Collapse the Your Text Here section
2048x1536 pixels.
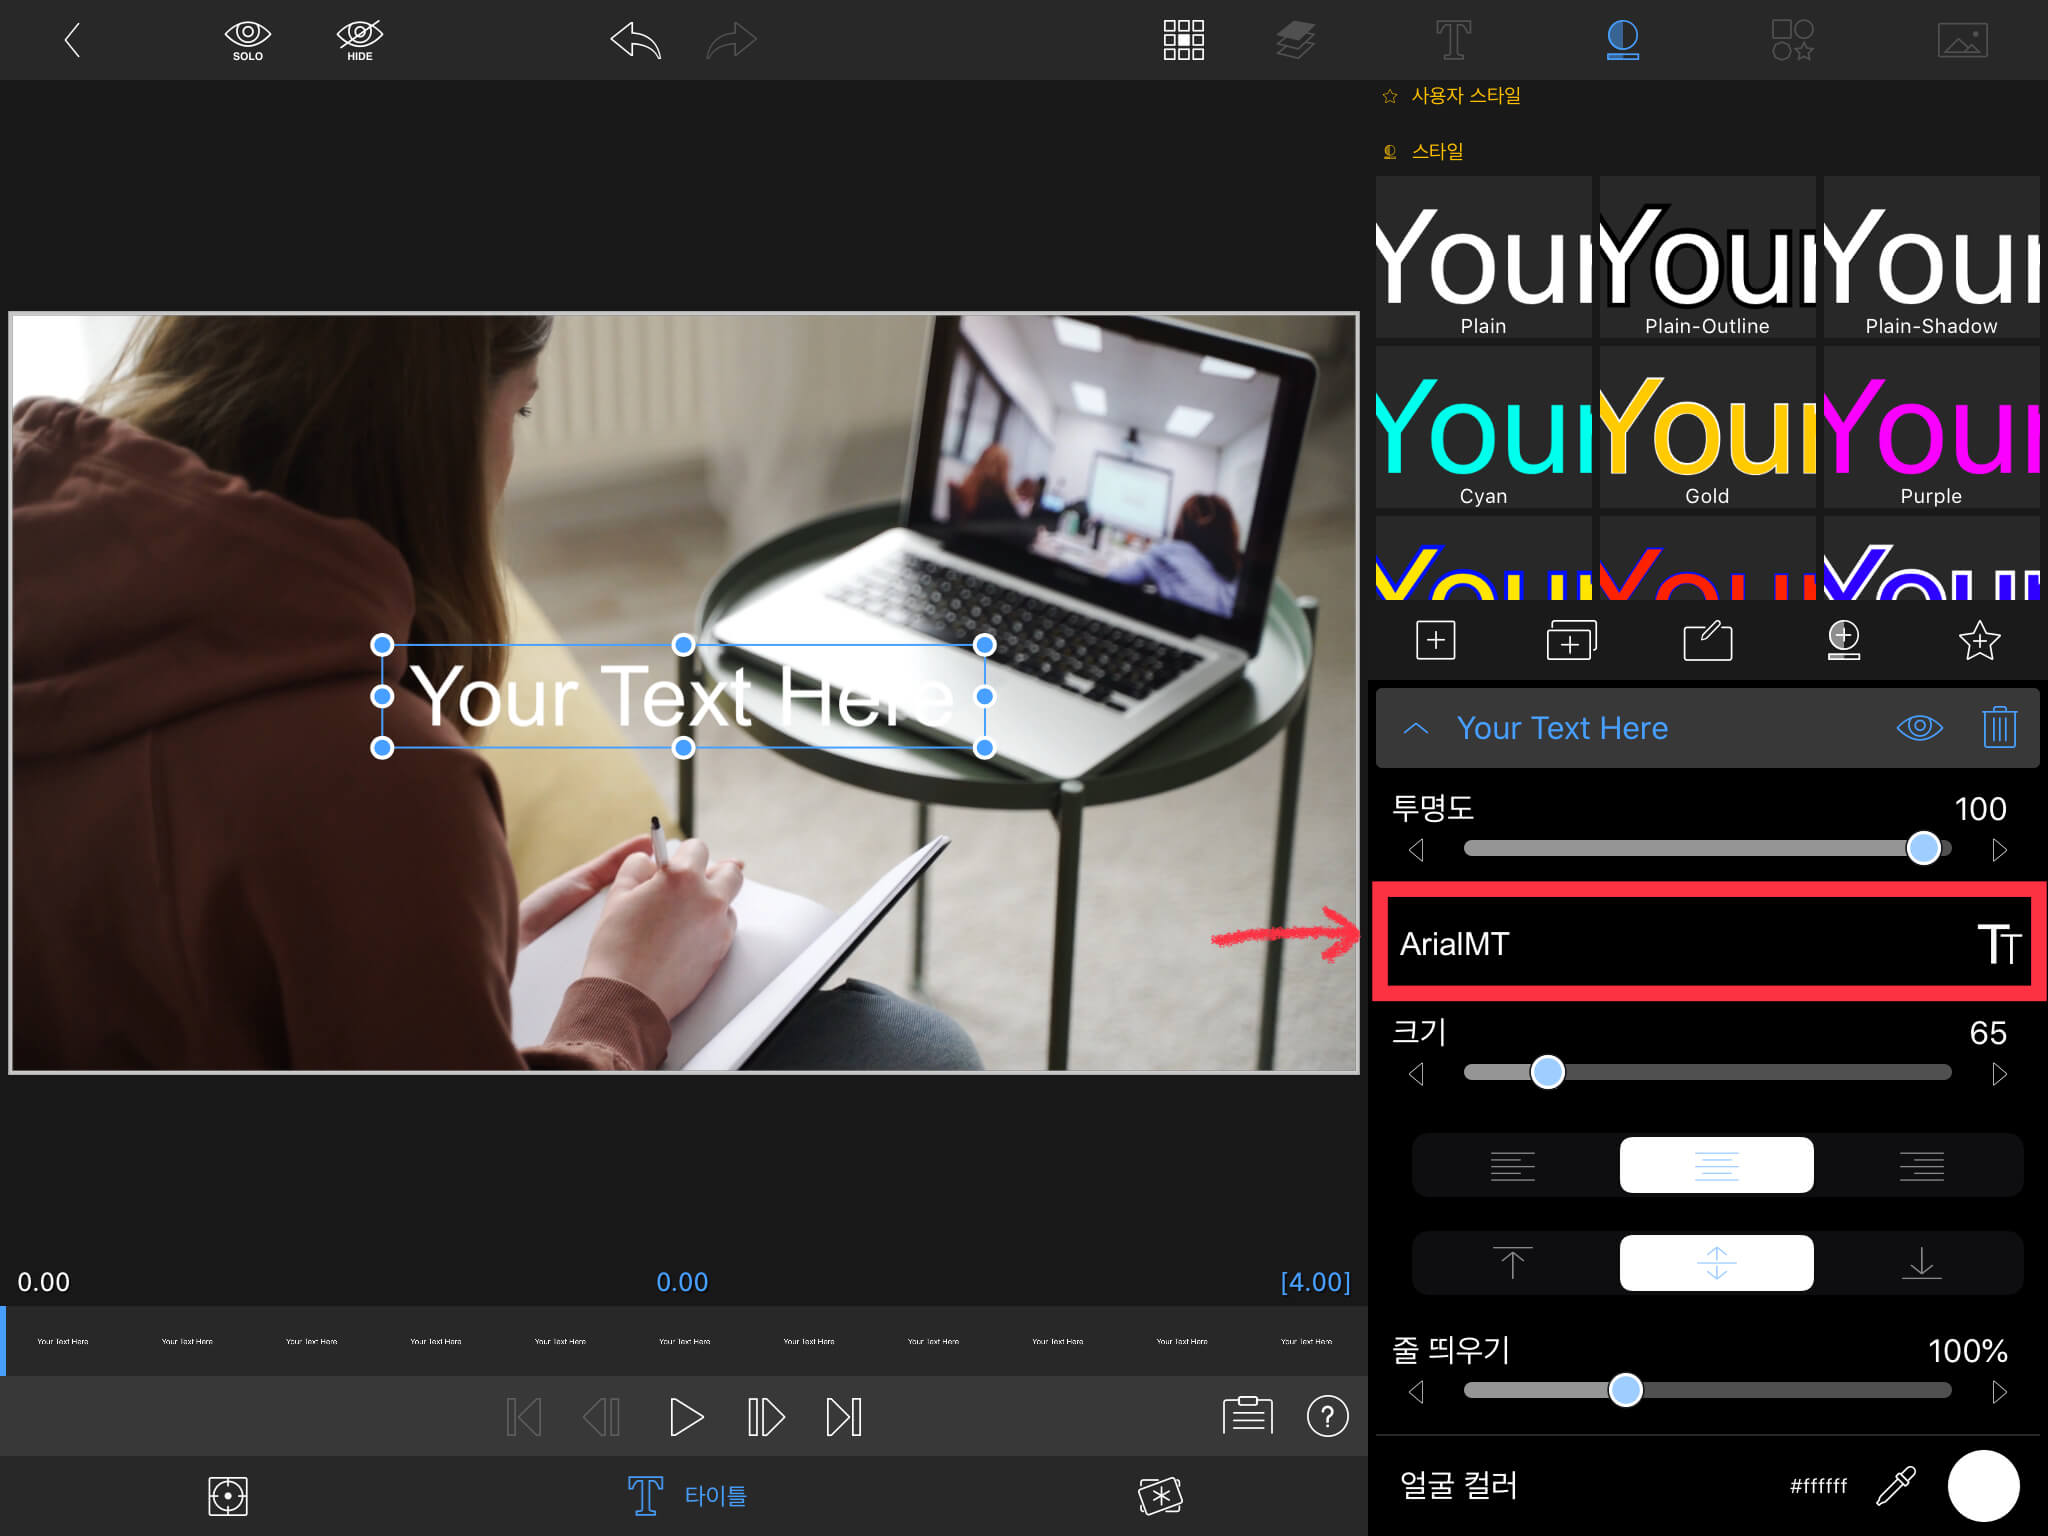tap(1416, 728)
